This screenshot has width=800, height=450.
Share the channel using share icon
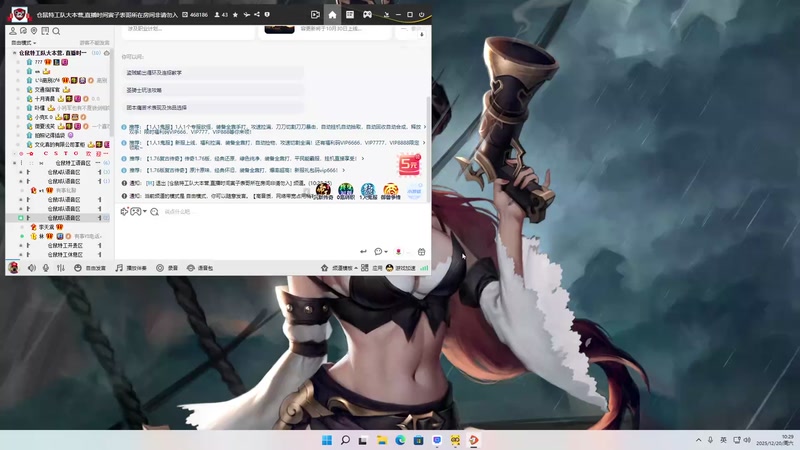[257, 15]
